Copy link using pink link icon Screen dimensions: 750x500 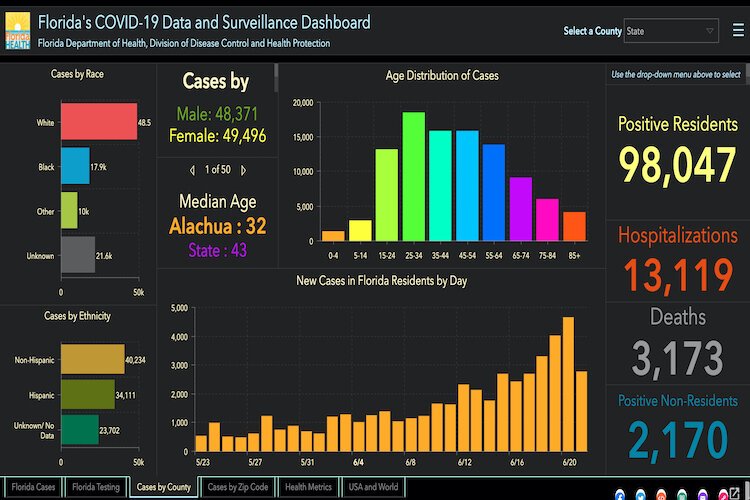(x=723, y=495)
